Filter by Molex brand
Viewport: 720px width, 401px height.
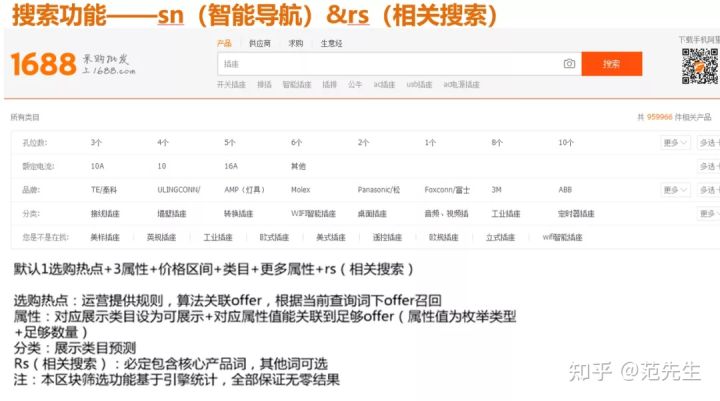click(x=301, y=190)
